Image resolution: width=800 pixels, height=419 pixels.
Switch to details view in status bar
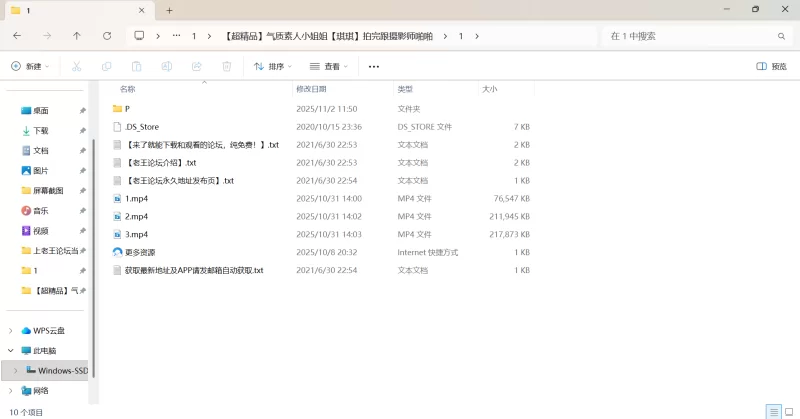773,411
